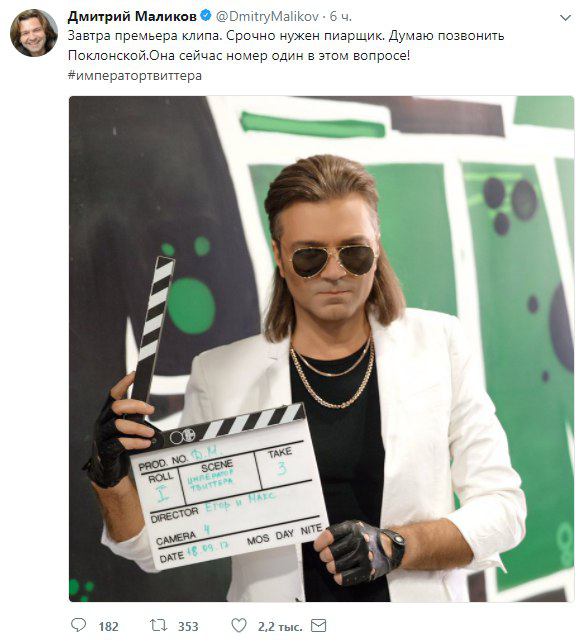Retweet using the retweet arrows icon

point(158,625)
